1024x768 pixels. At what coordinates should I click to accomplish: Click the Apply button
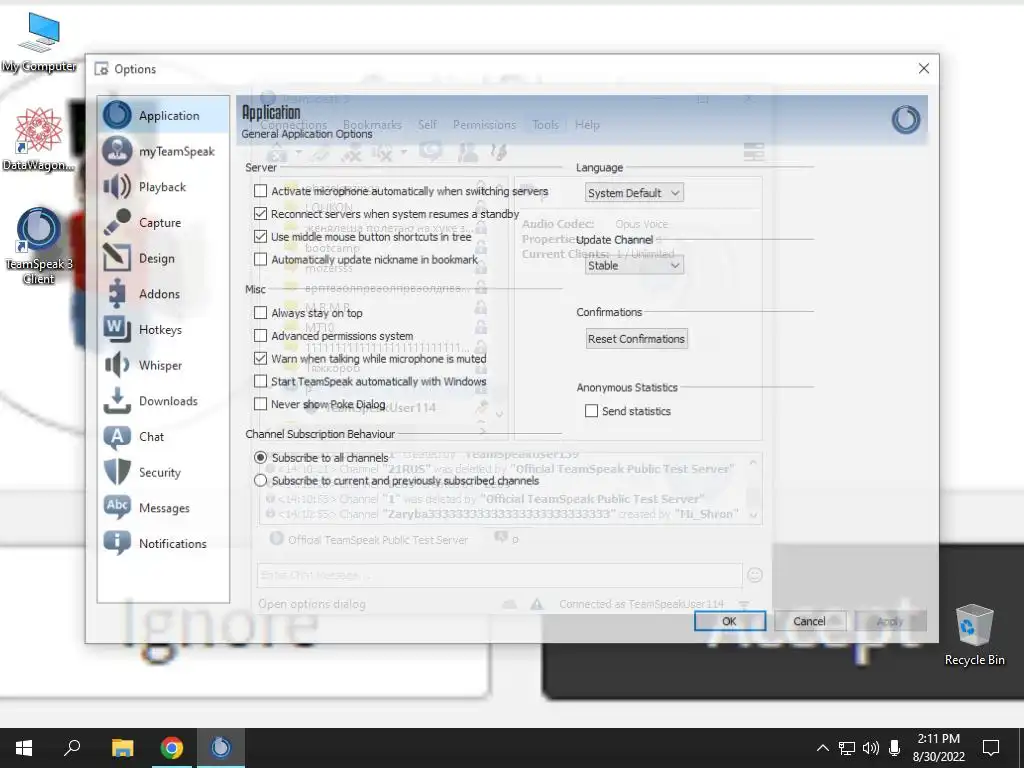[x=889, y=621]
